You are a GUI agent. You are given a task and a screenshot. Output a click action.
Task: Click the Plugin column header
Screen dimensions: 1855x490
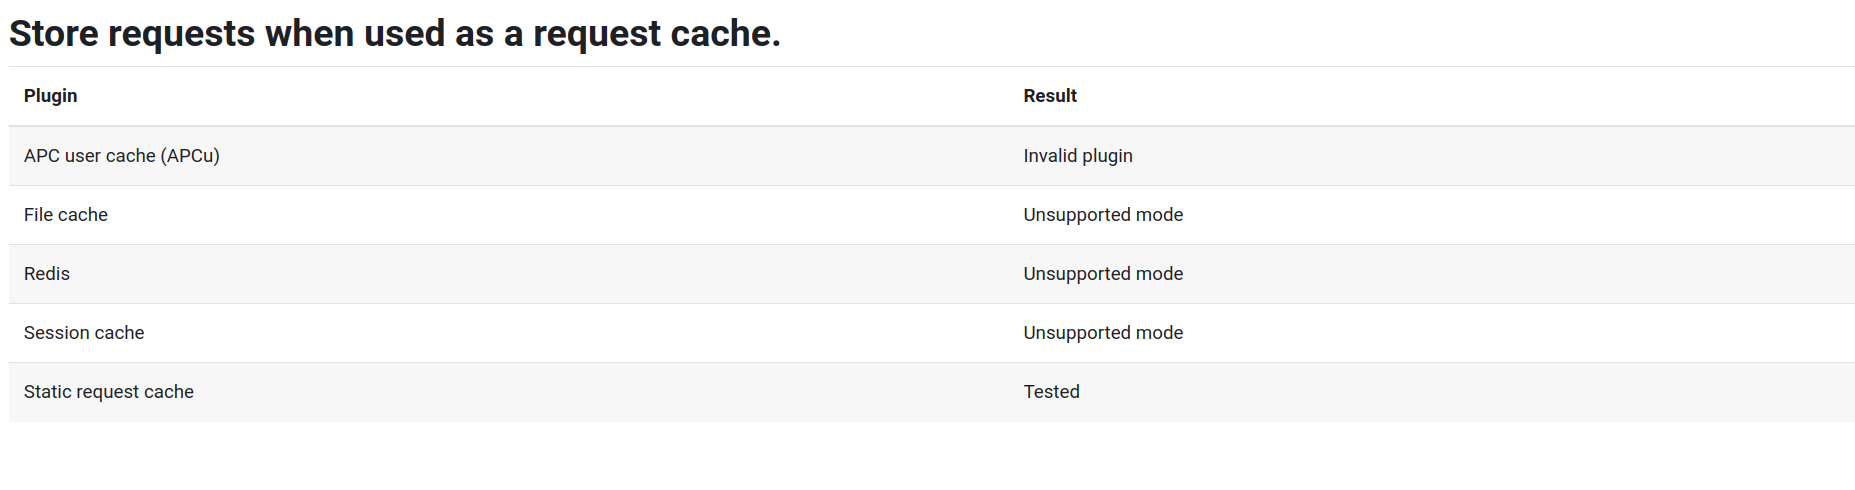point(51,96)
